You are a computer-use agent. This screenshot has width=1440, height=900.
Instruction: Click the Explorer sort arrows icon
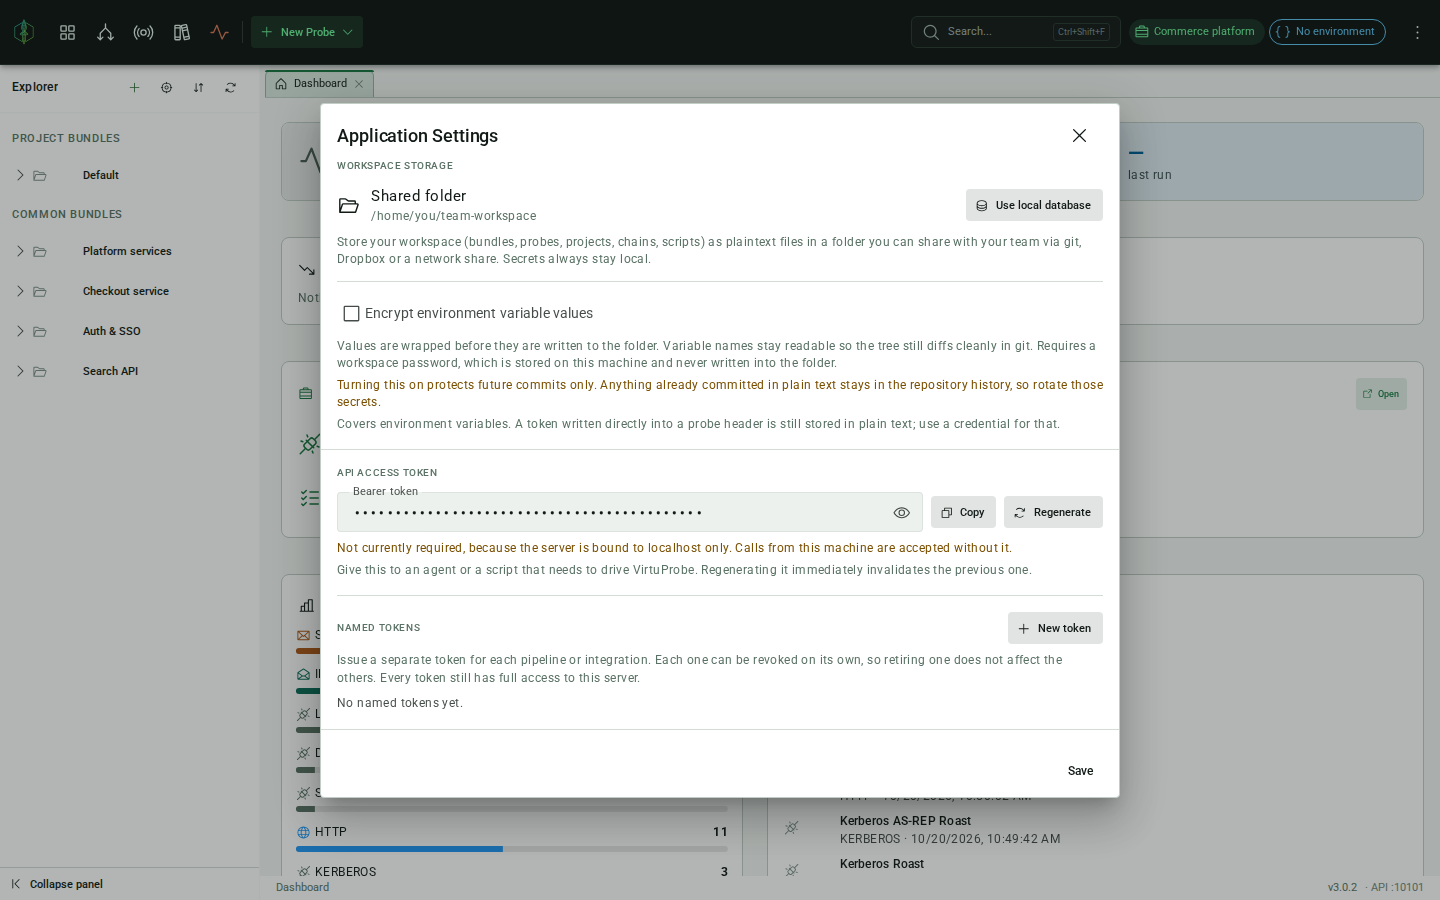click(198, 87)
